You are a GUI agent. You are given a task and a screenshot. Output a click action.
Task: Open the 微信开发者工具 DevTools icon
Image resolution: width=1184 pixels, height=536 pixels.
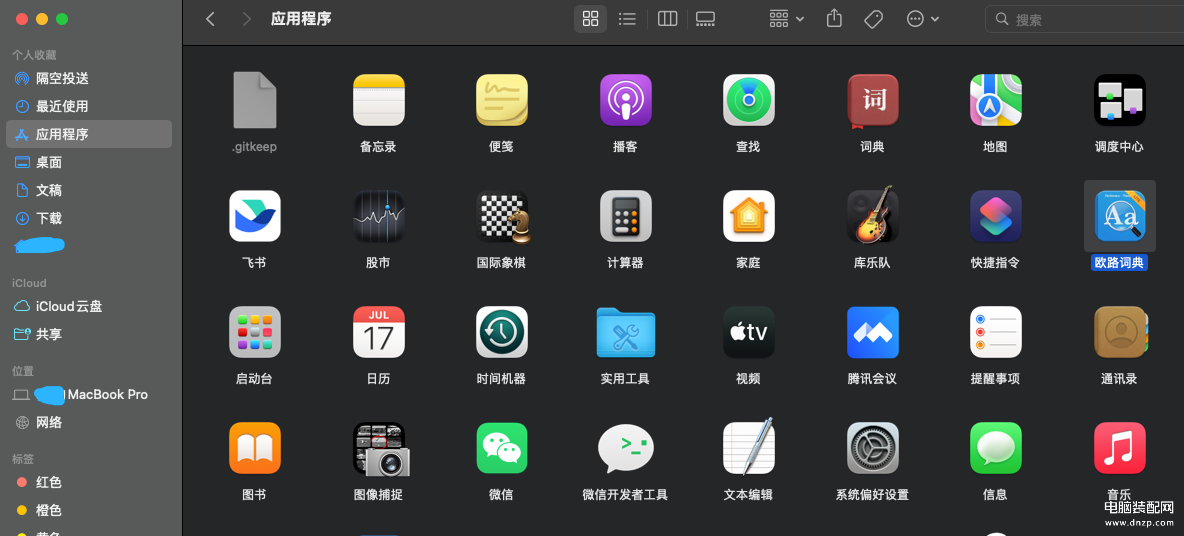tap(625, 448)
